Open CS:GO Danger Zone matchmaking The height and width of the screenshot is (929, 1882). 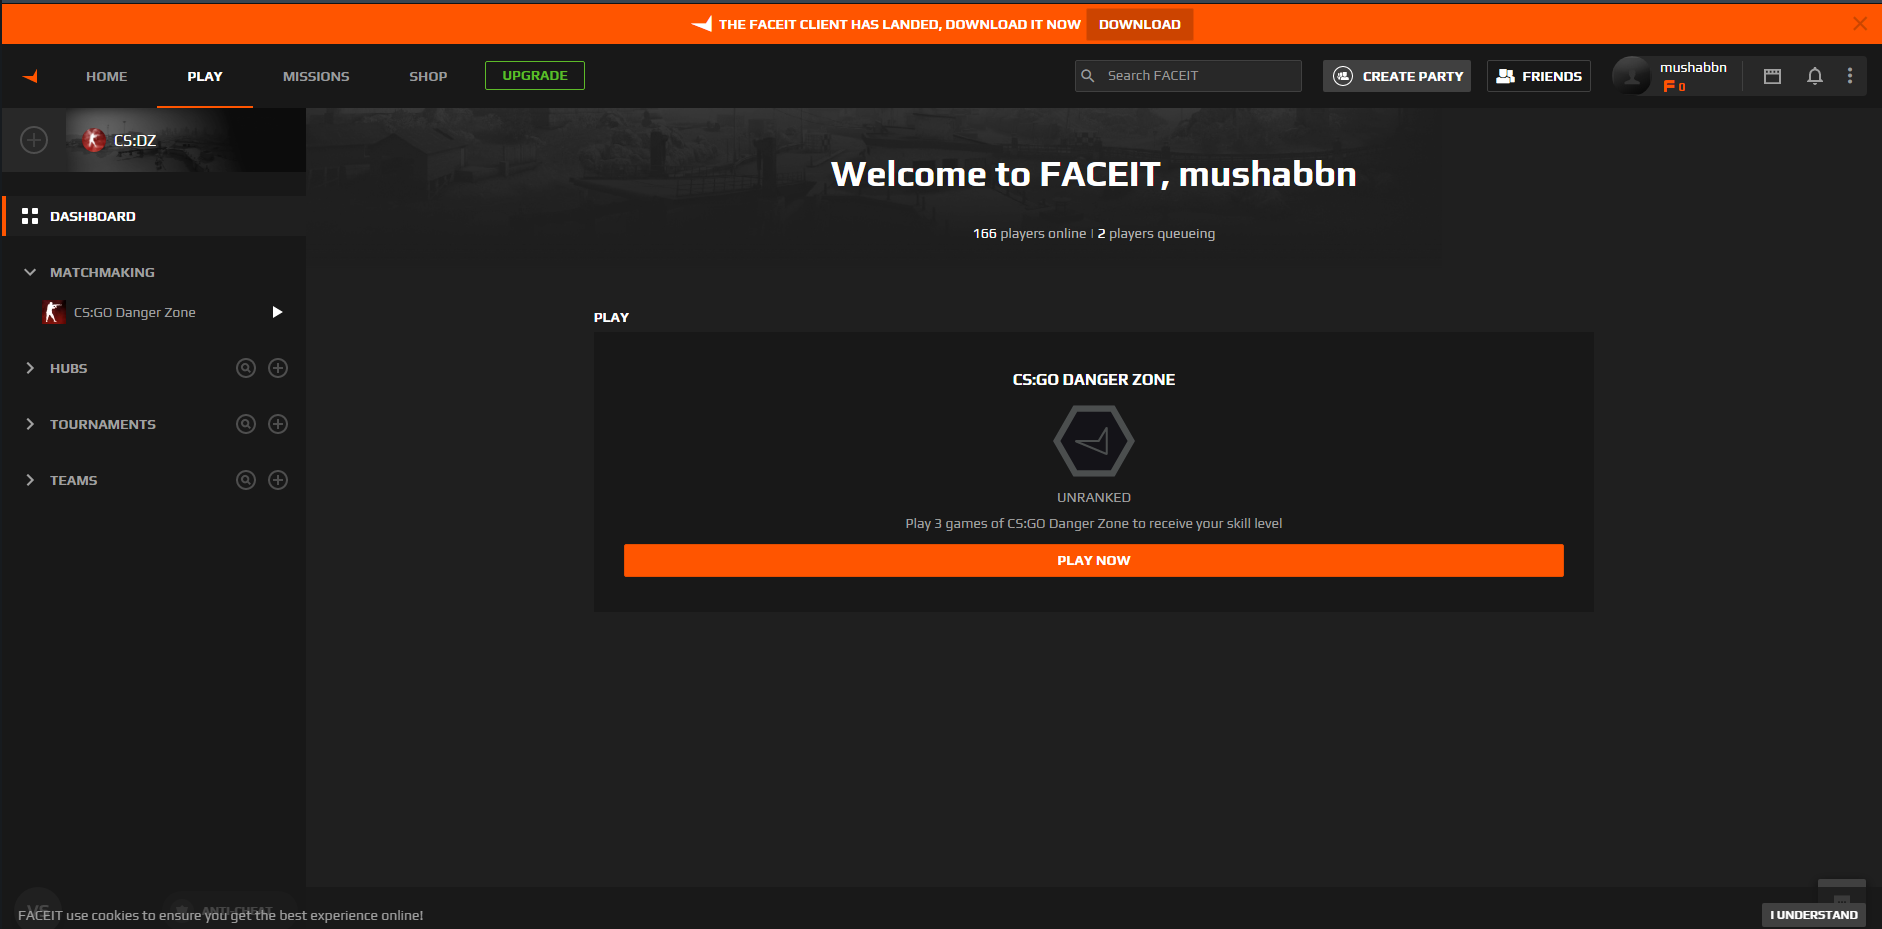135,312
